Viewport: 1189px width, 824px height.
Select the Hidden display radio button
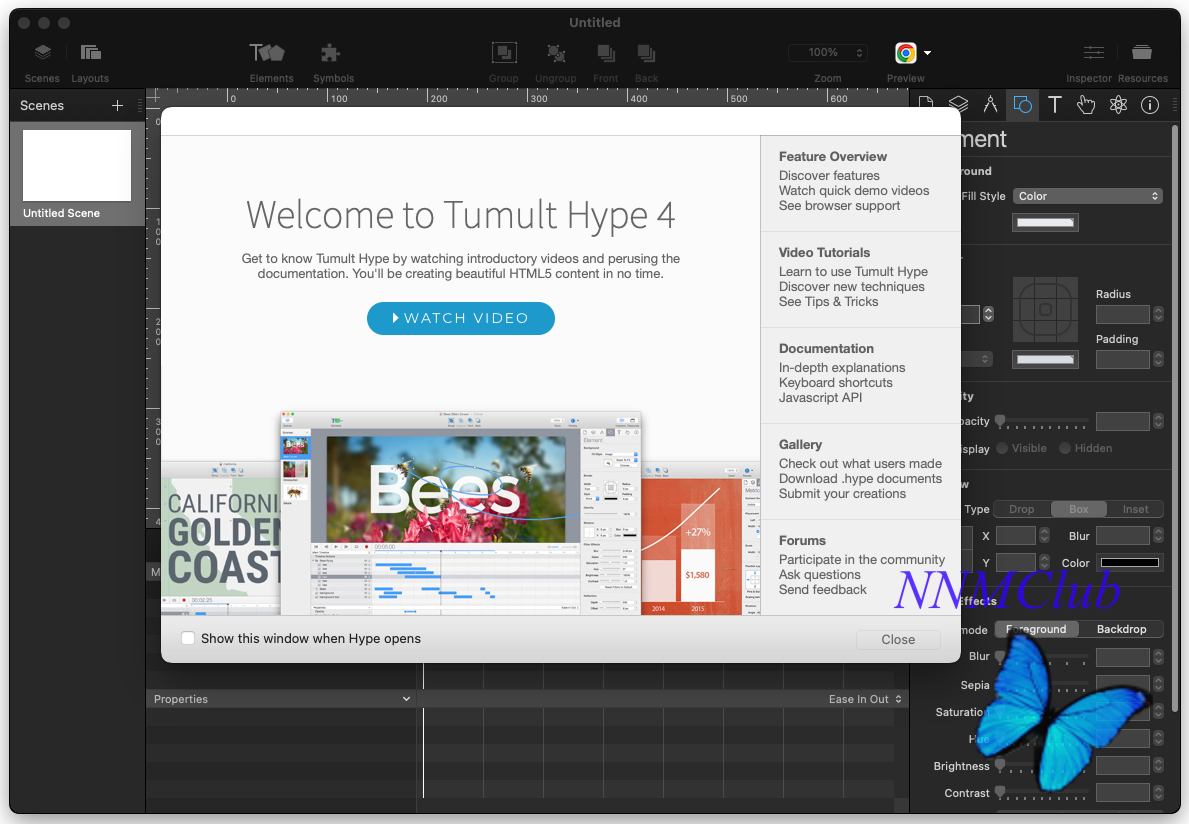[1065, 448]
